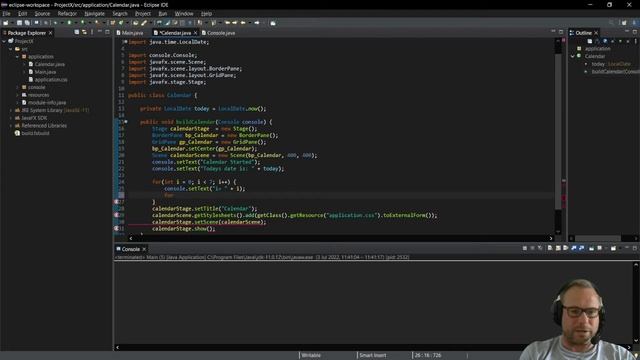Click the New file toolbar icon
The width and height of the screenshot is (640, 360).
pyautogui.click(x=5, y=23)
